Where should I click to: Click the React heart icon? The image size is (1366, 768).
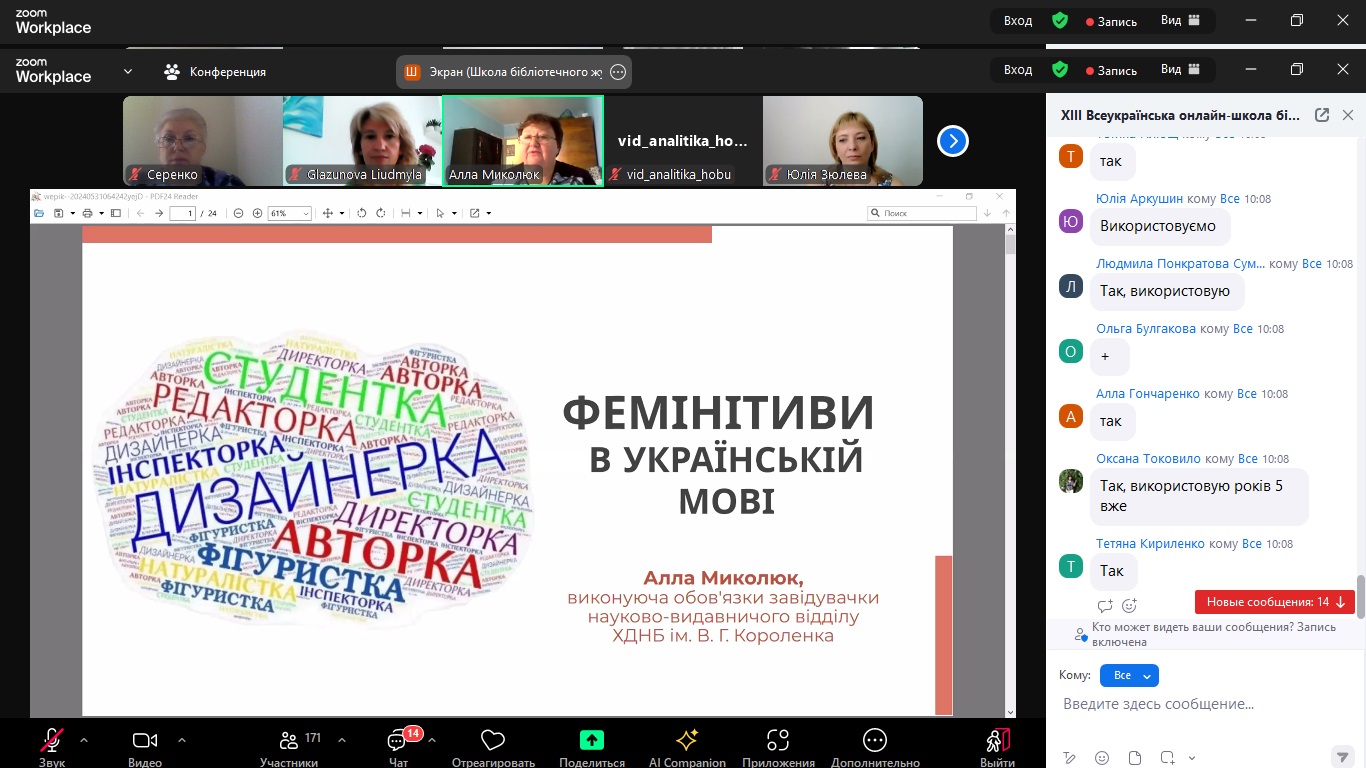point(492,740)
